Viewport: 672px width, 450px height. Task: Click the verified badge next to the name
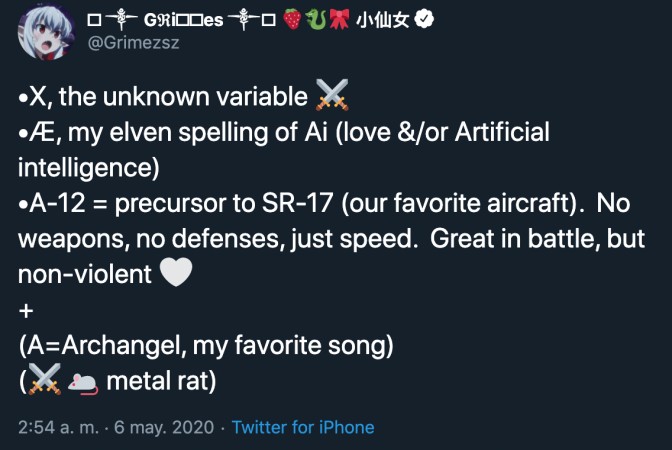[424, 20]
